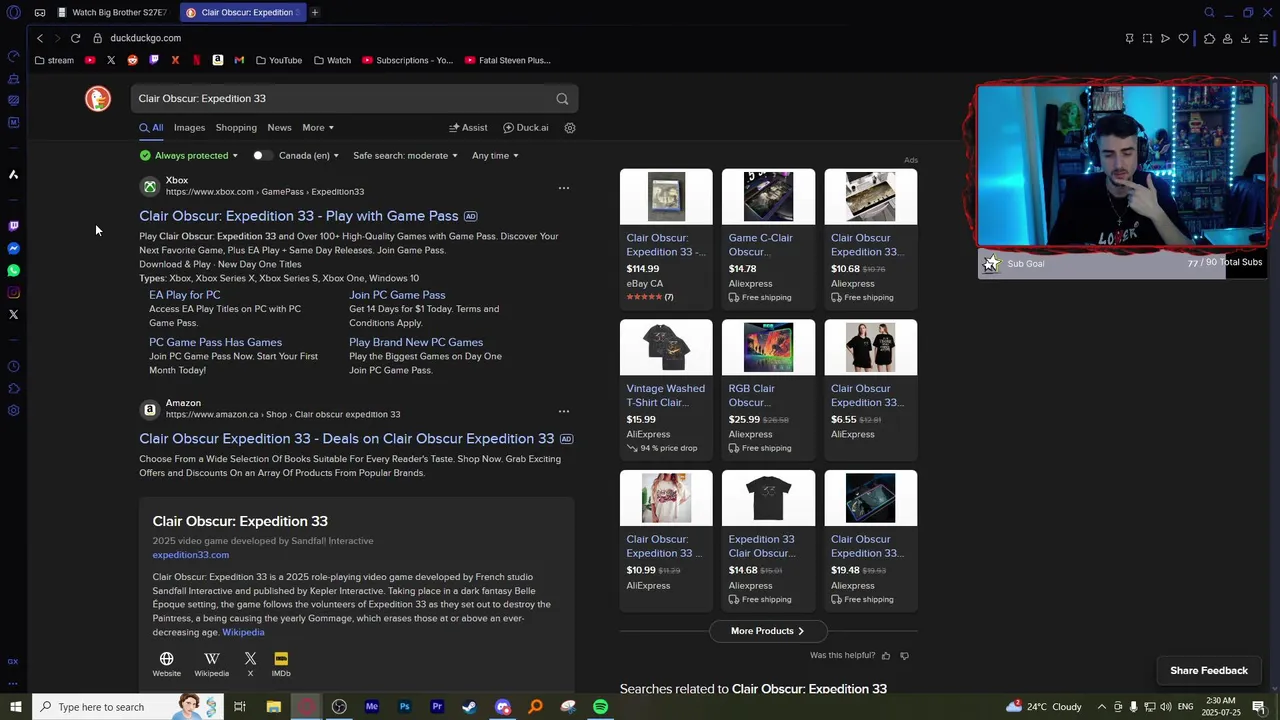Open Photoshop from the taskbar
Viewport: 1280px width, 720px height.
pos(404,707)
